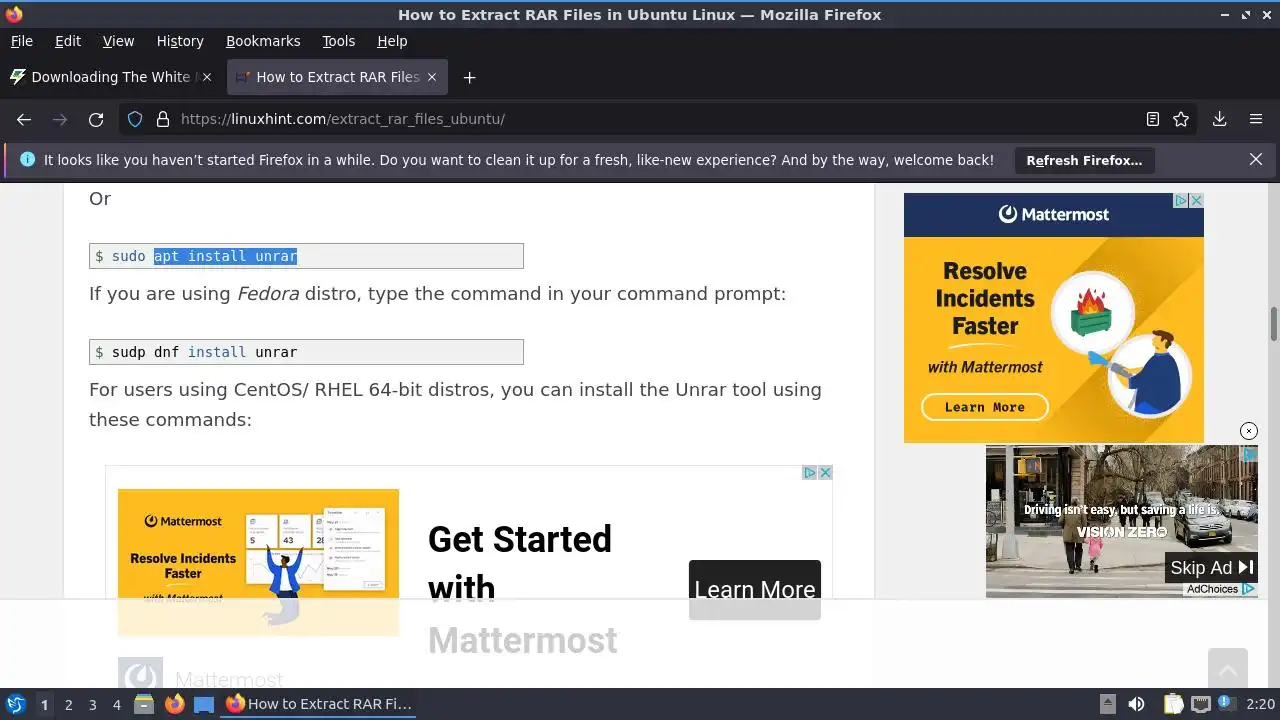The height and width of the screenshot is (720, 1280).
Task: Go back to the previous page
Action: [24, 119]
